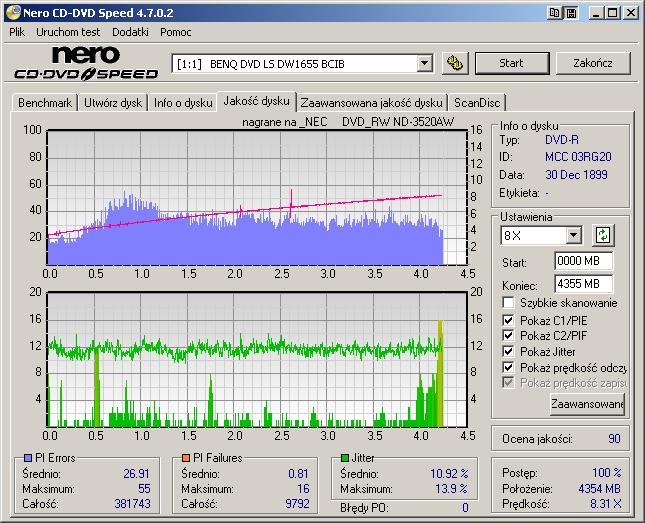Enable Szybkie skanowanie checkbox
This screenshot has height=523, width=645.
(x=508, y=303)
